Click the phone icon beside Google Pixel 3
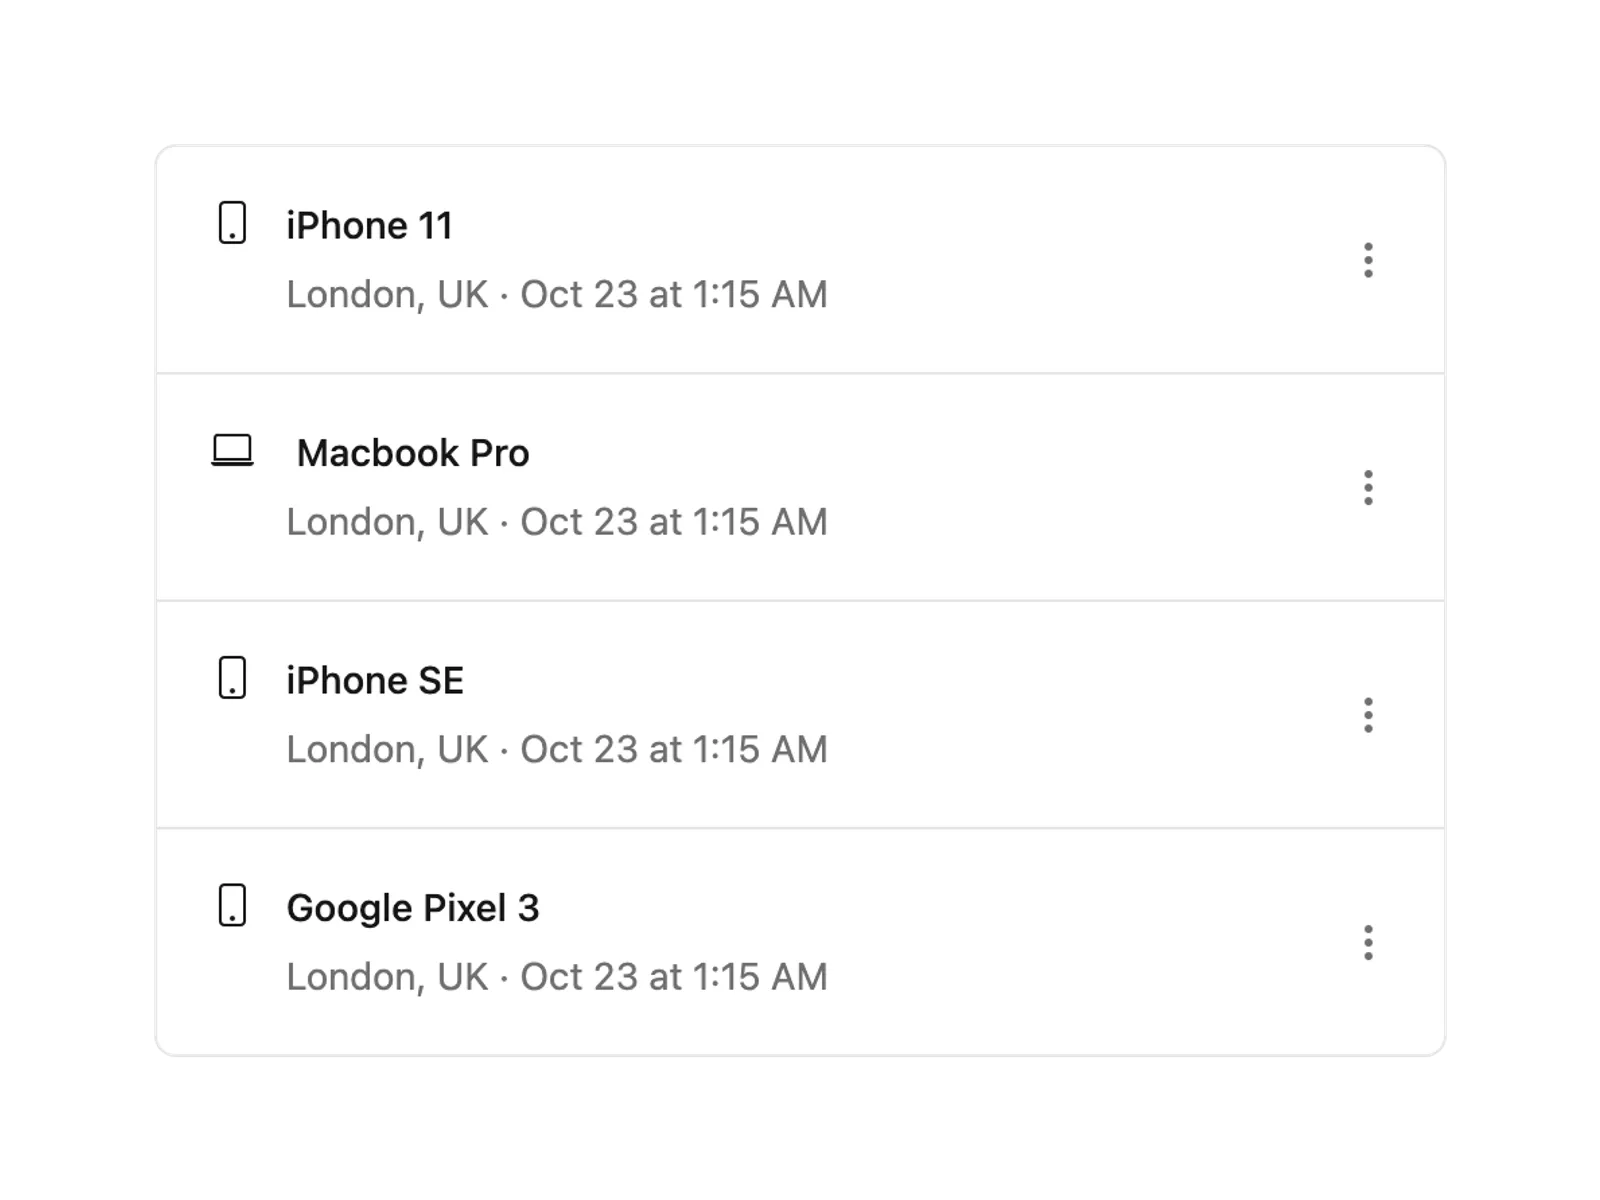 pos(232,905)
